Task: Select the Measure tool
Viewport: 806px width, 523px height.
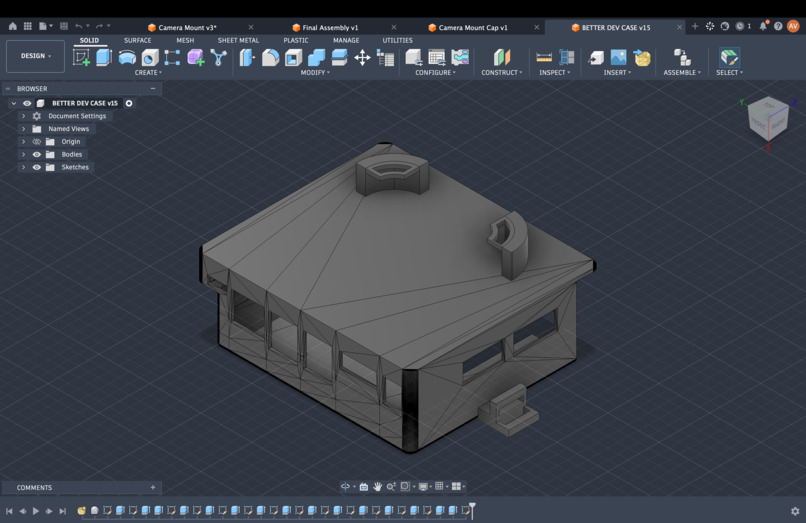Action: [x=544, y=58]
